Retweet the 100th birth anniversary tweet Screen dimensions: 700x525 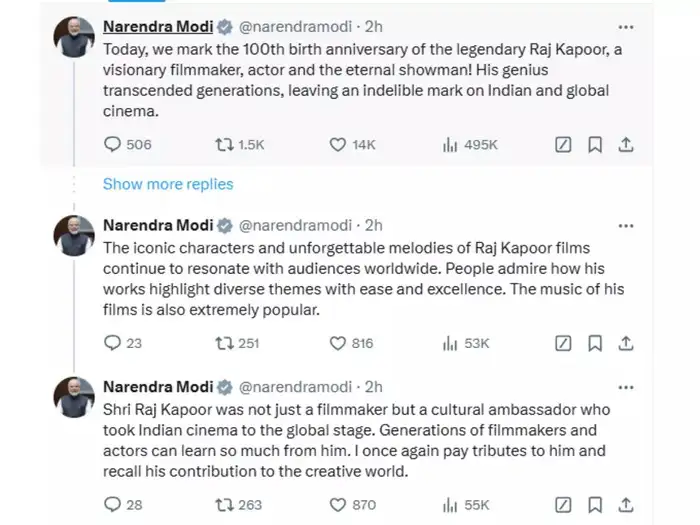click(x=225, y=144)
